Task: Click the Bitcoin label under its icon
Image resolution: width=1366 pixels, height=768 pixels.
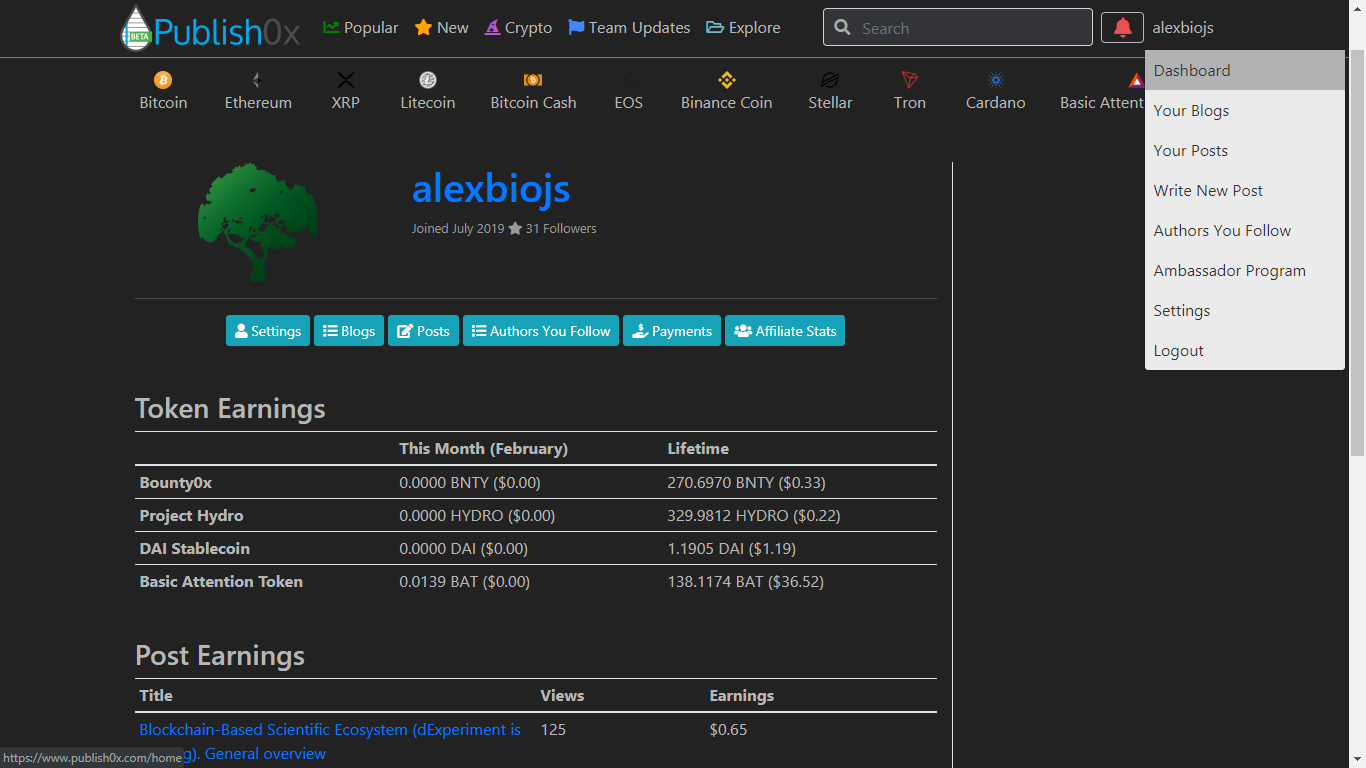Action: coord(163,102)
